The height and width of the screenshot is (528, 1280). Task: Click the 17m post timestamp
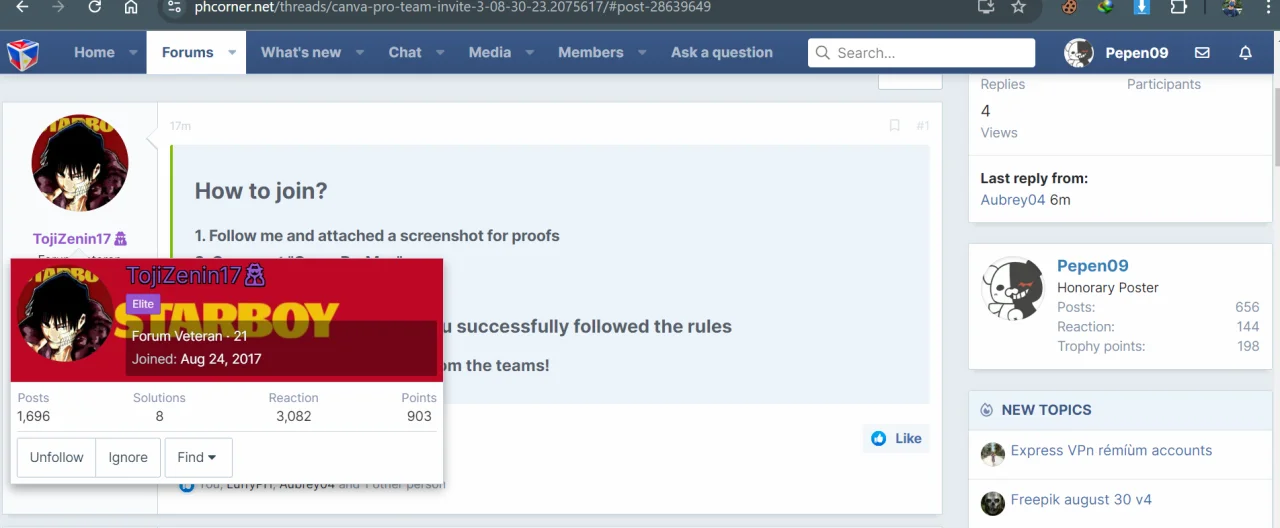pos(180,126)
